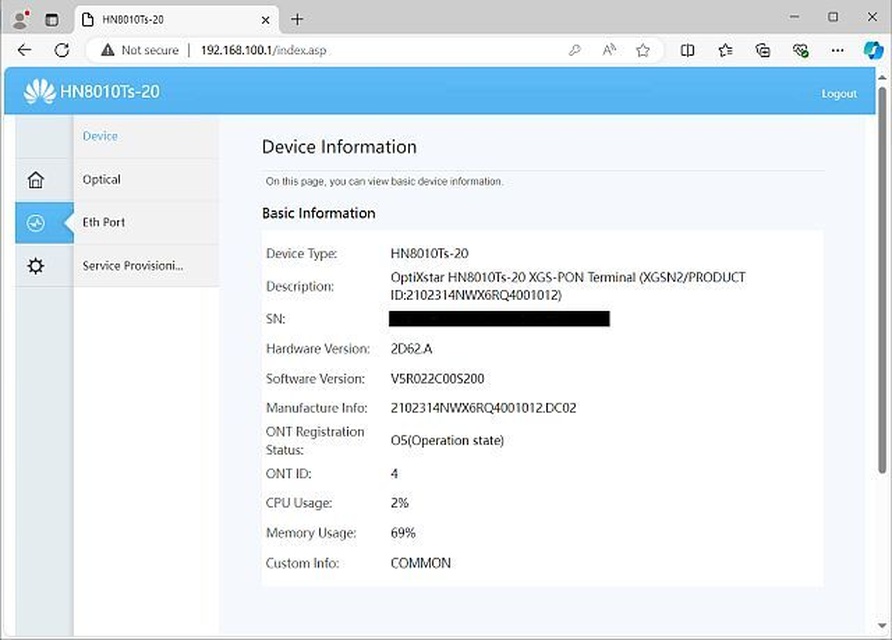Click the Manufacture Info label
Image resolution: width=892 pixels, height=640 pixels.
[316, 408]
